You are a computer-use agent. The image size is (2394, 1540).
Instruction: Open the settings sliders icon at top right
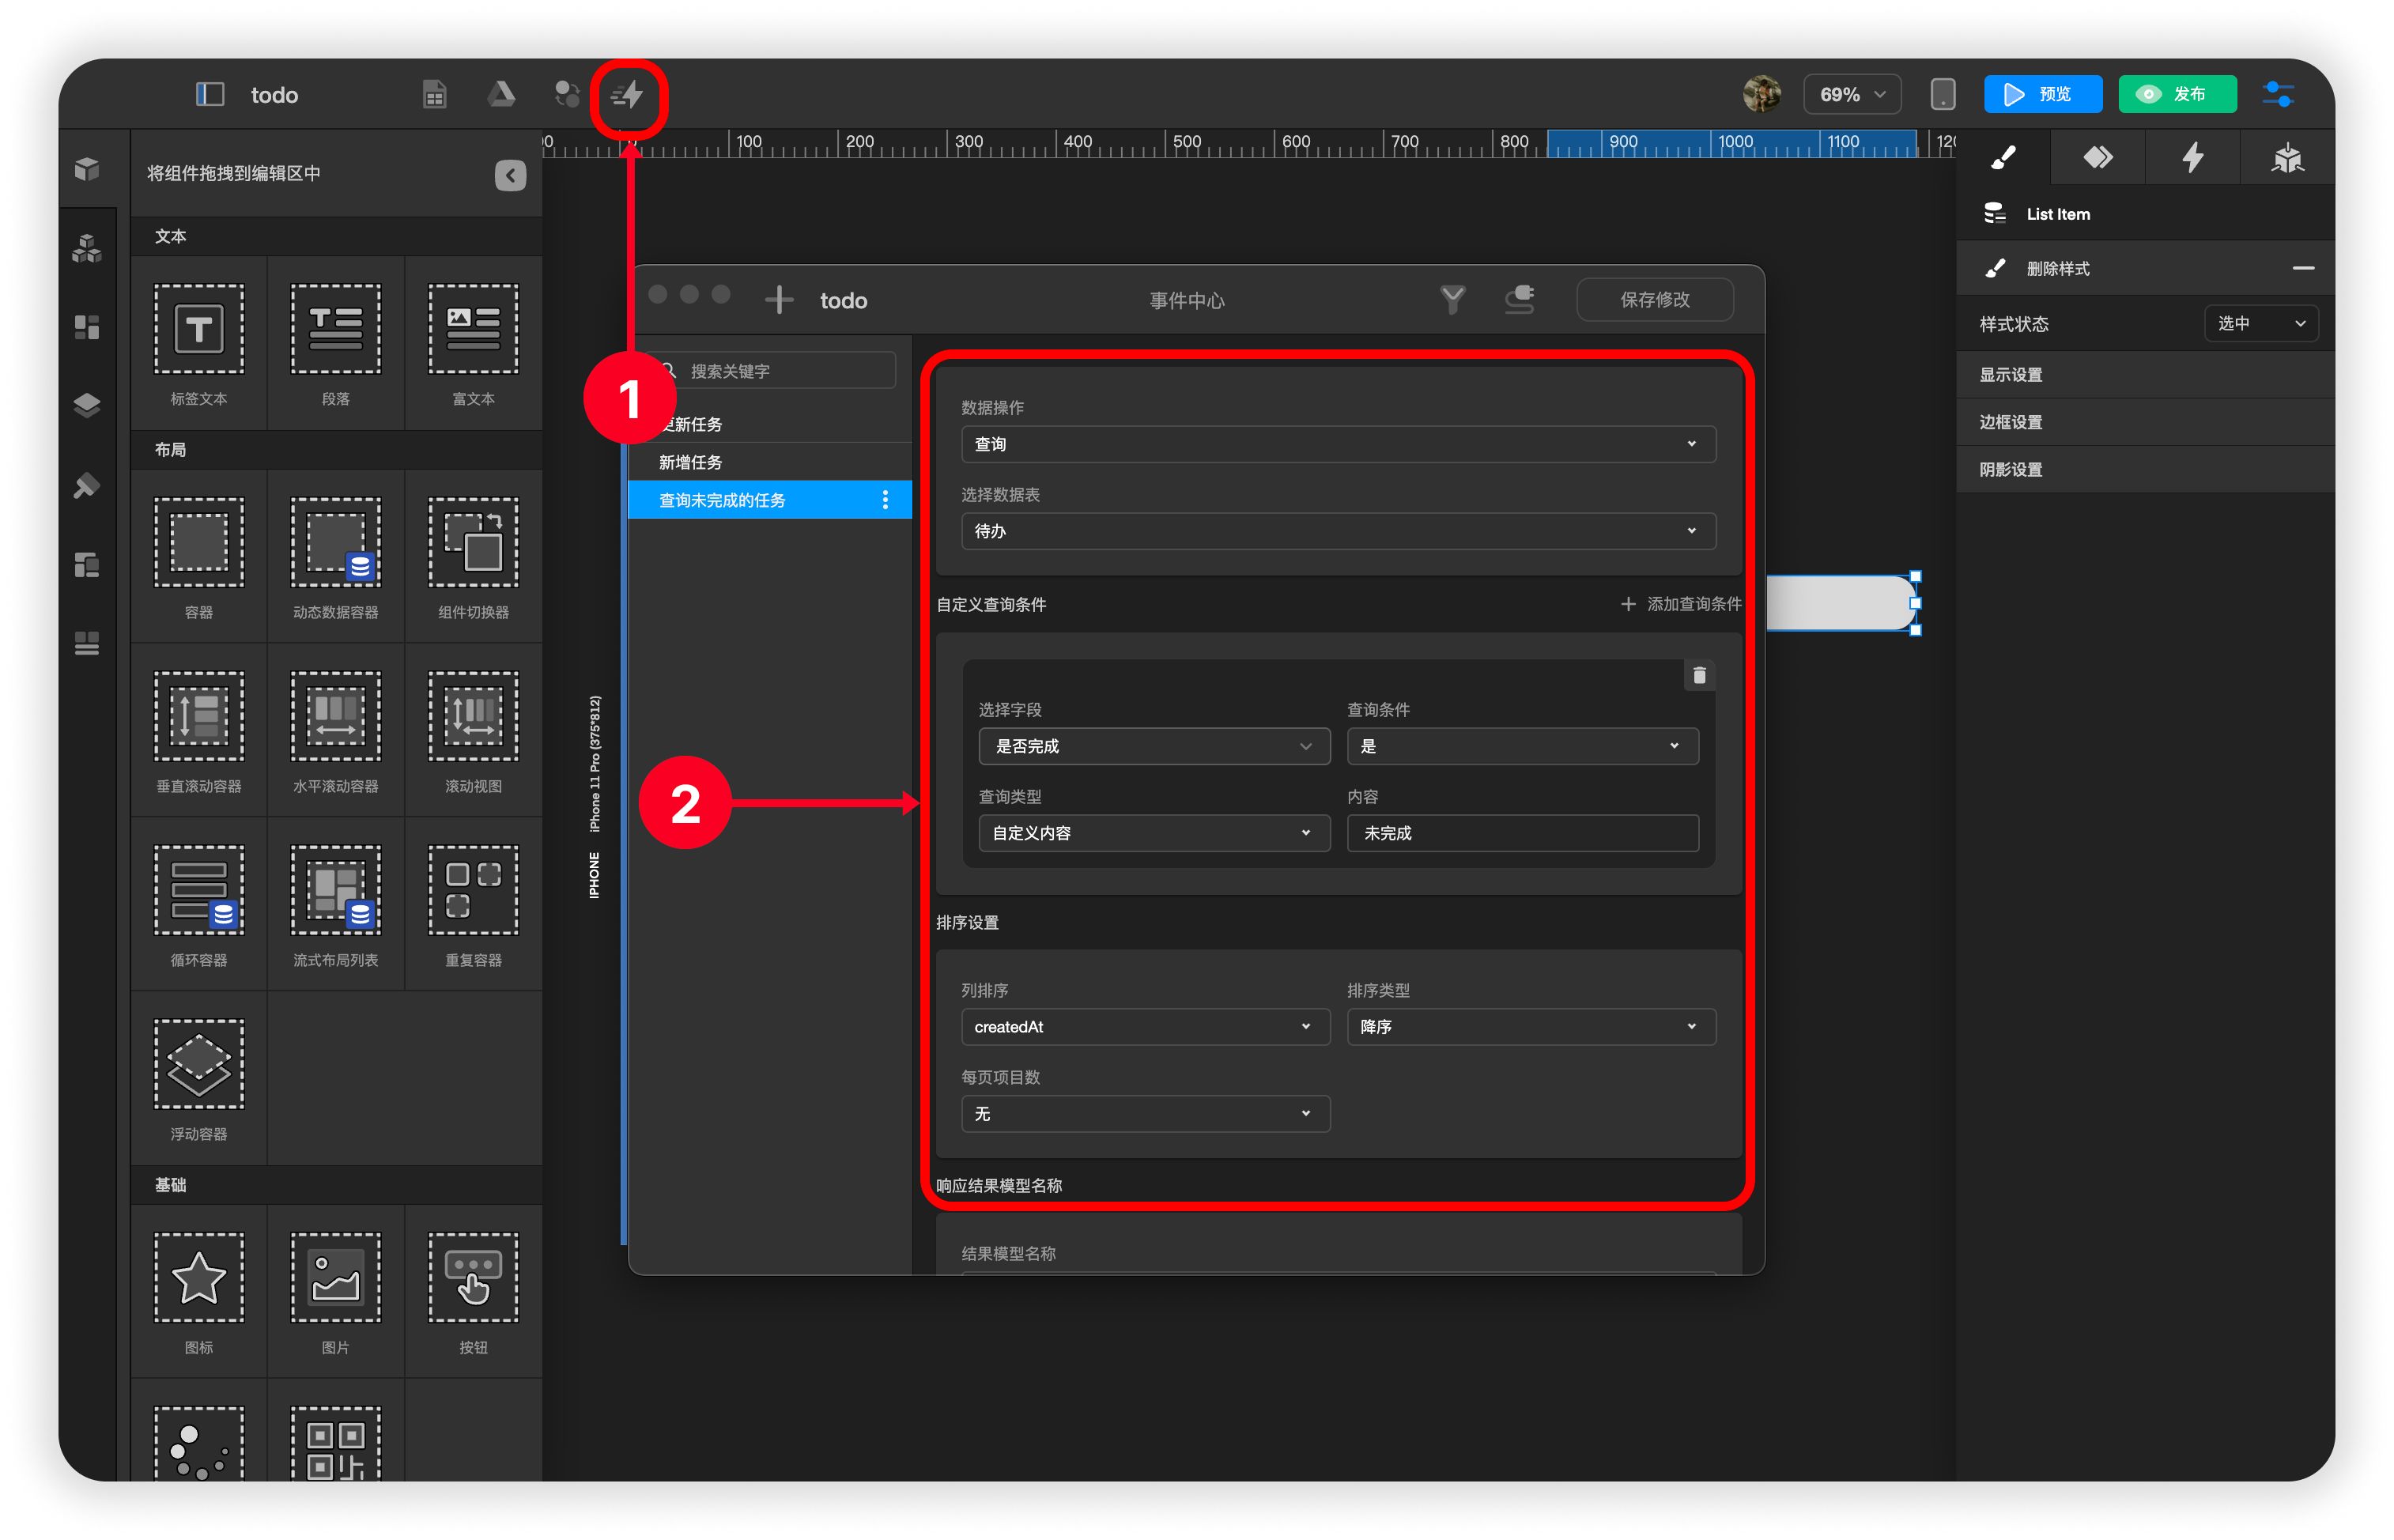pos(2278,95)
